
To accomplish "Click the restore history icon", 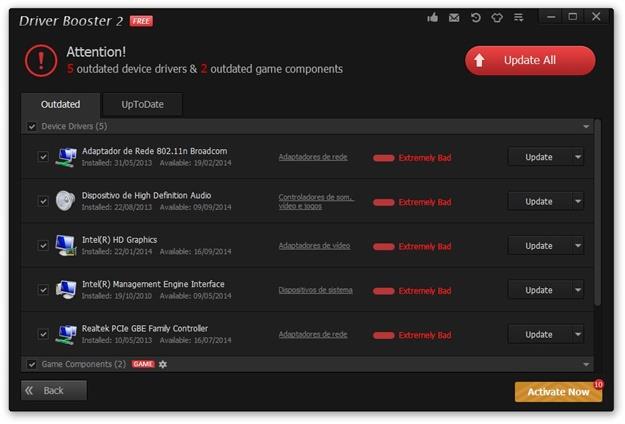I will [476, 18].
